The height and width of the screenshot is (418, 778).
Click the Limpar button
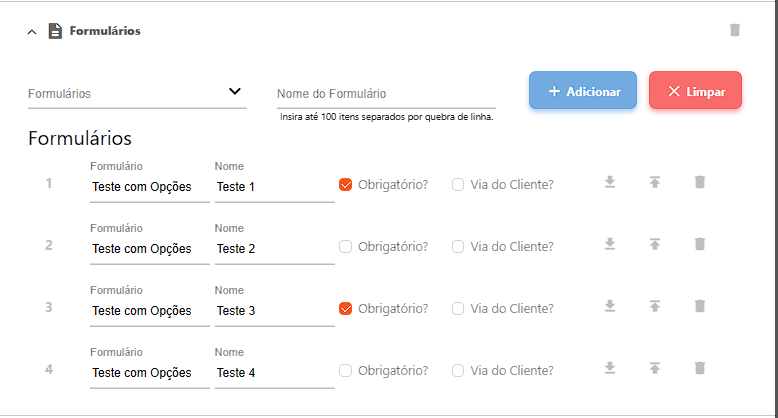click(x=695, y=91)
